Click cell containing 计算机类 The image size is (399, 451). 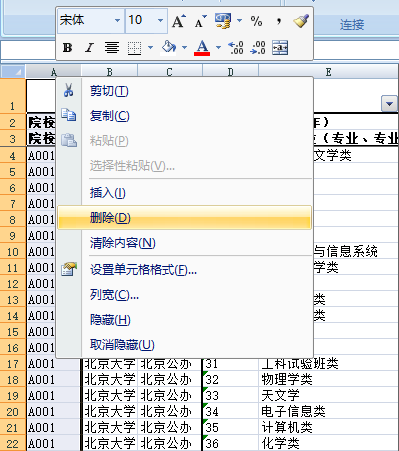[329, 427]
